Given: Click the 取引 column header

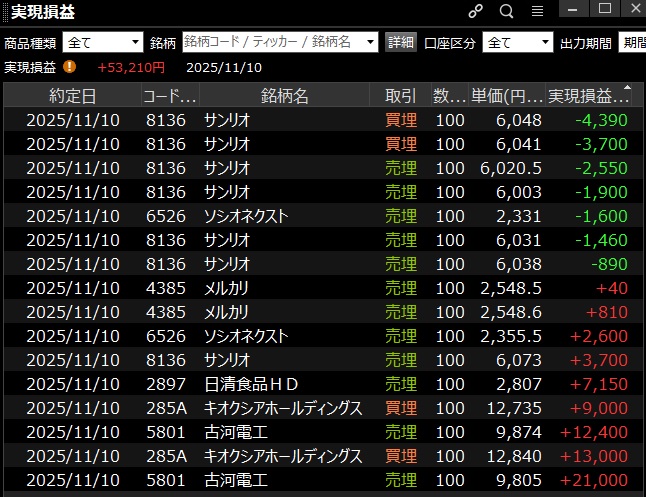Looking at the screenshot, I should pyautogui.click(x=401, y=96).
